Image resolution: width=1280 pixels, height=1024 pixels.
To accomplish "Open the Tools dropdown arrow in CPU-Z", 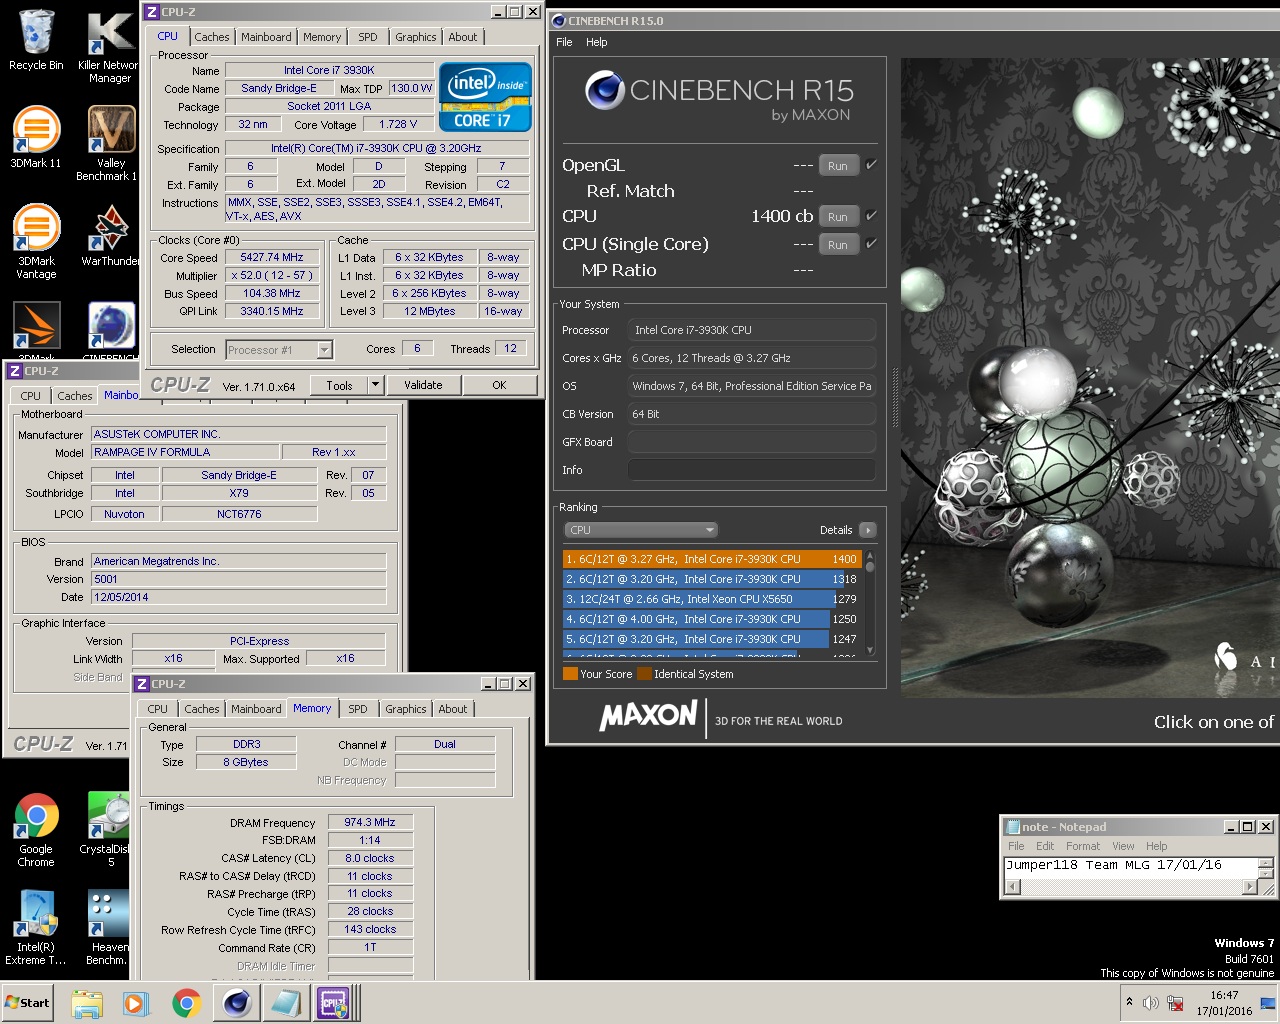I will point(375,385).
